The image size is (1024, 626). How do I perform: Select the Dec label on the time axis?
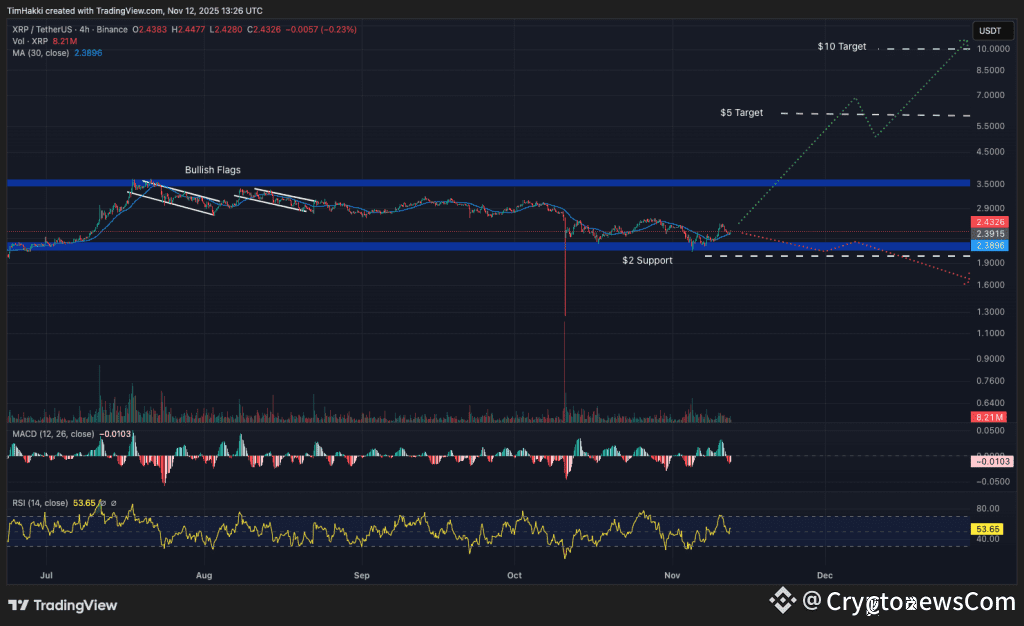point(824,575)
